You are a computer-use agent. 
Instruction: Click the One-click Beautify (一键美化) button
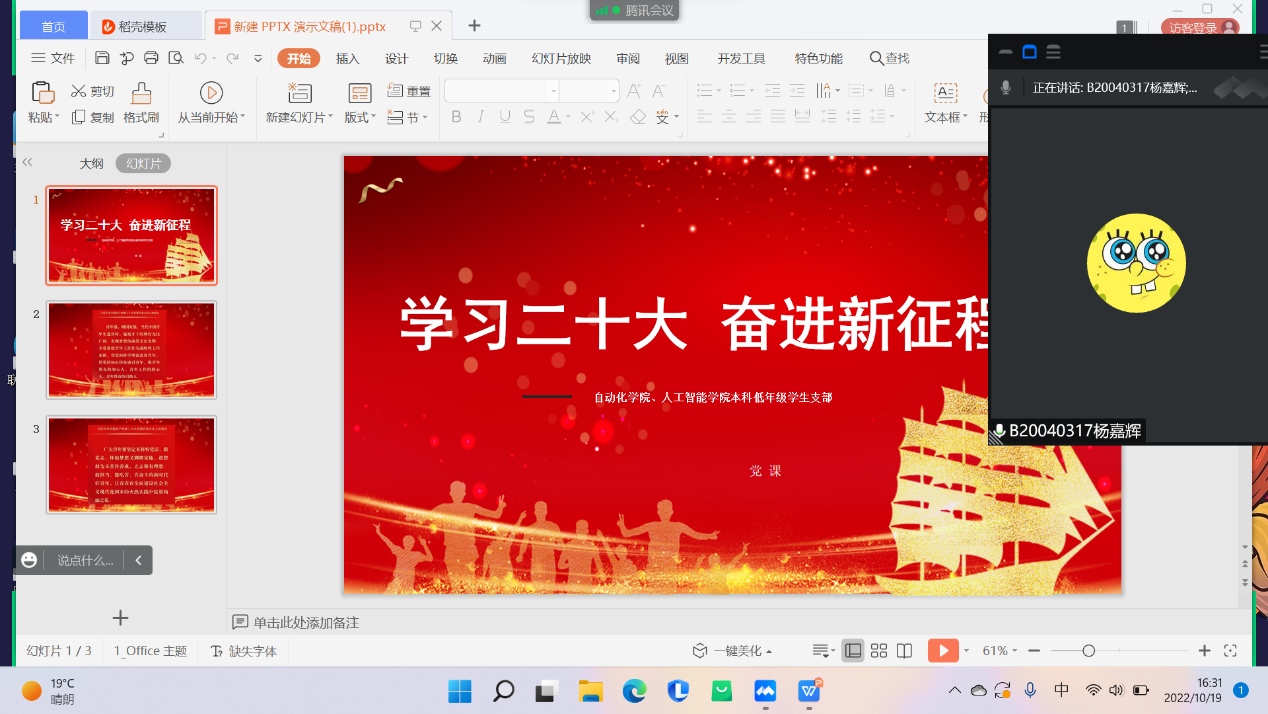click(x=733, y=651)
